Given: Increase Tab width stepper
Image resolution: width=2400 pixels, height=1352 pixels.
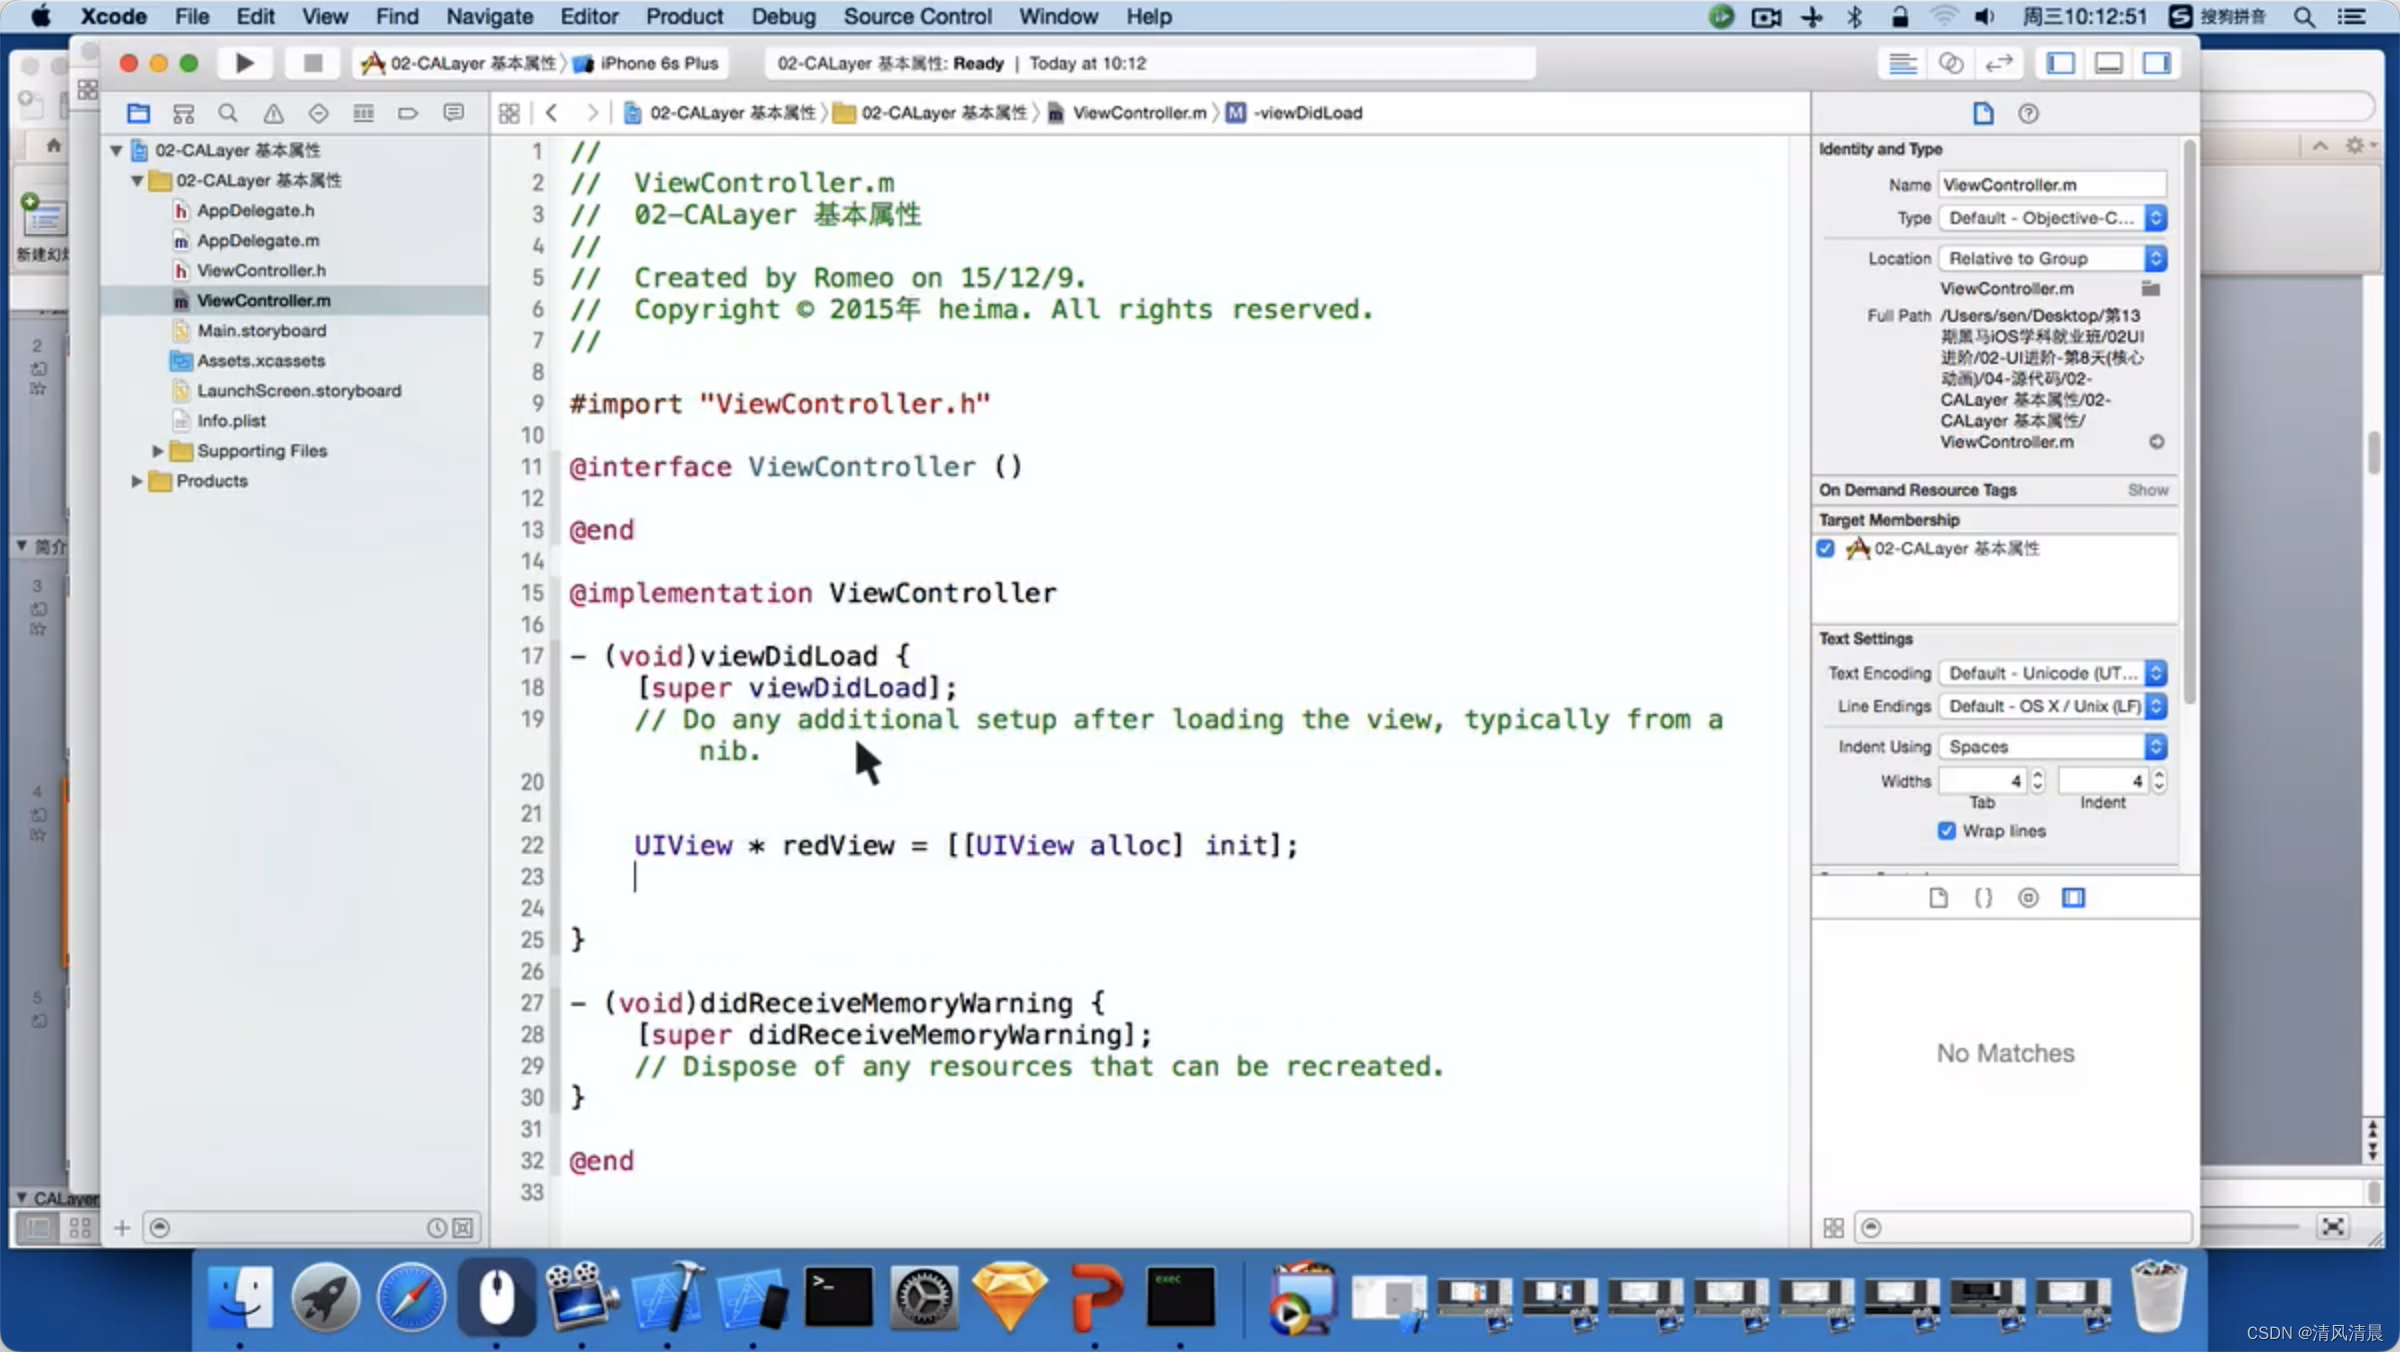Looking at the screenshot, I should (x=2038, y=775).
